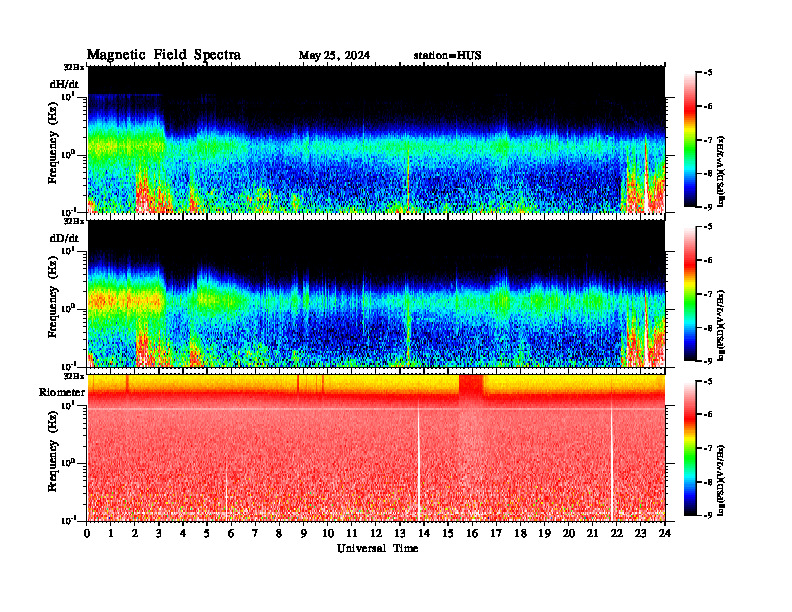Click the hour "19" tick label on the time axis
Viewport: 792px width, 612px height.
point(544,533)
